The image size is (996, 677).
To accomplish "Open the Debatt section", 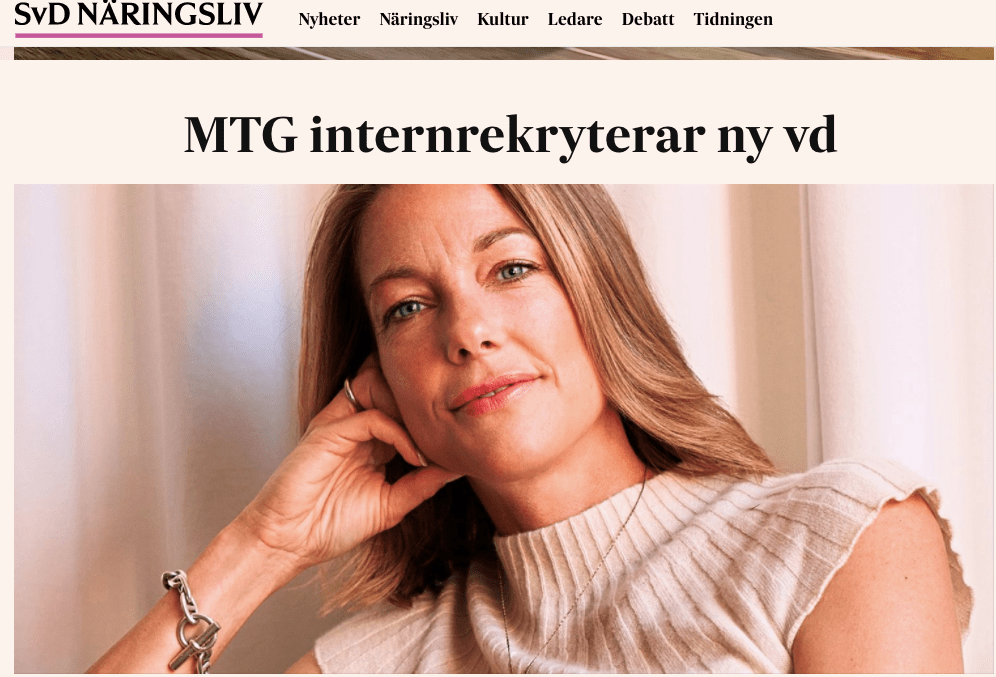I will (648, 20).
